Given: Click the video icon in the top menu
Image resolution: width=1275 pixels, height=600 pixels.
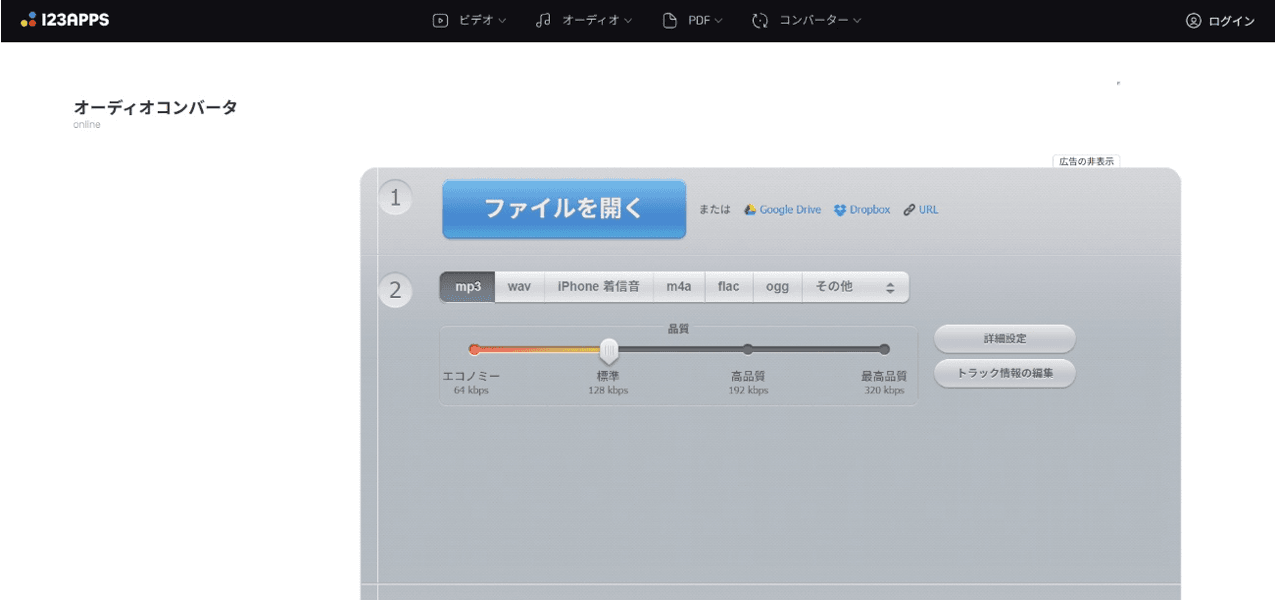Looking at the screenshot, I should pyautogui.click(x=440, y=20).
